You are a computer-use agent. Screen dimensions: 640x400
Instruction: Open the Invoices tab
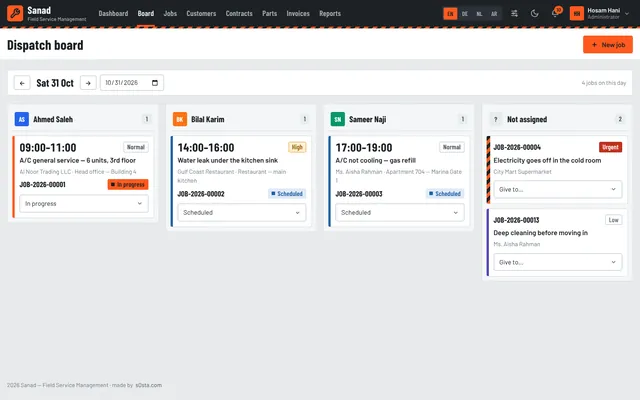[x=298, y=13]
